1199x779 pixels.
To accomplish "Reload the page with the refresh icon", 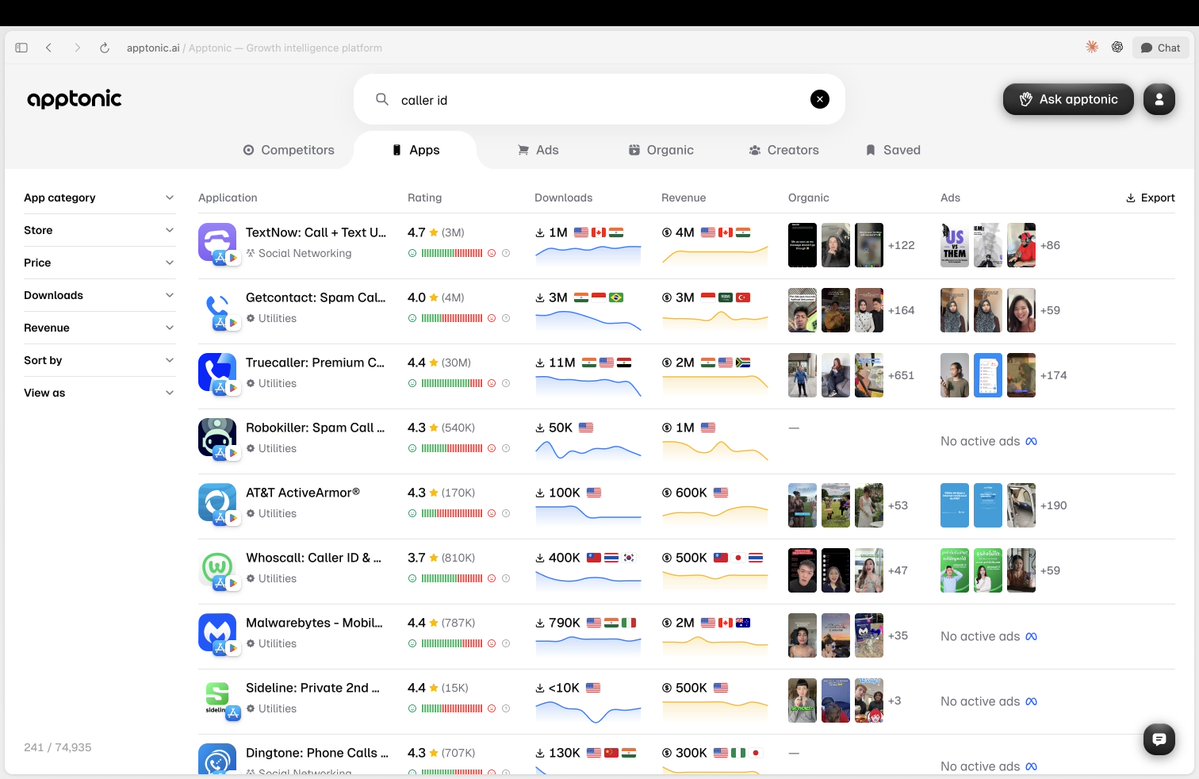I will point(105,47).
